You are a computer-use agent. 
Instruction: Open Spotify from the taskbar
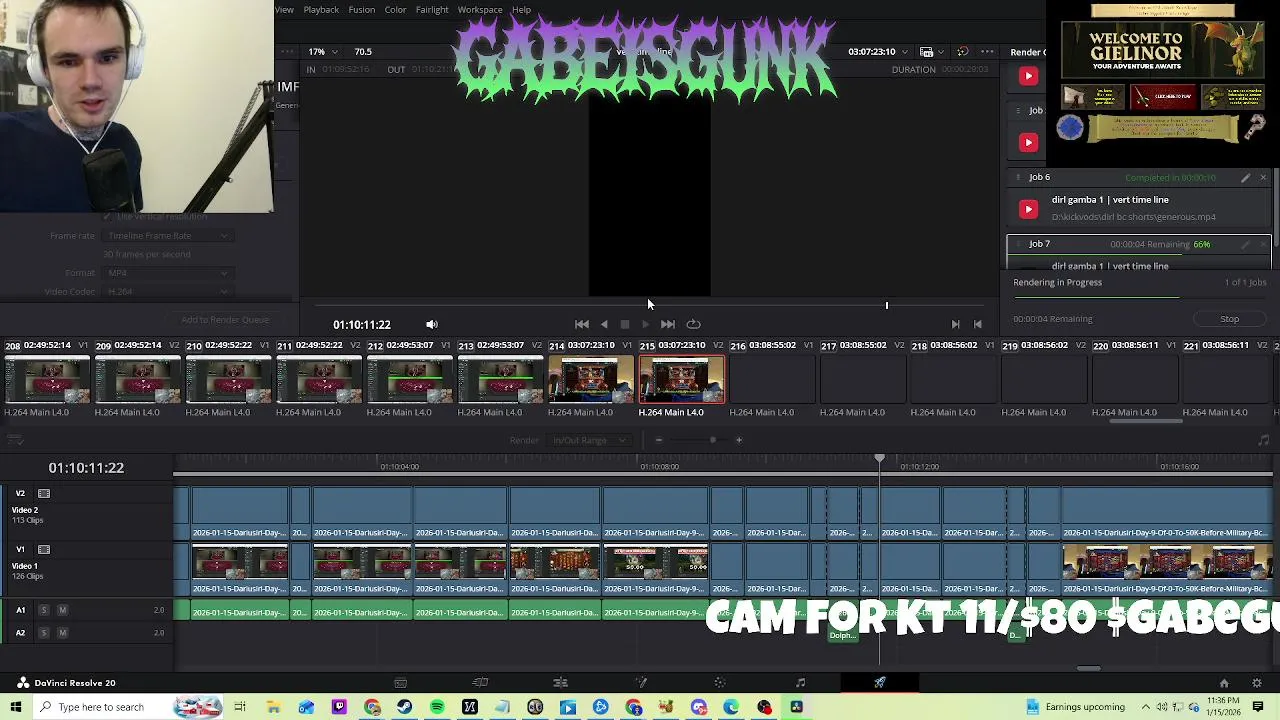tap(437, 707)
